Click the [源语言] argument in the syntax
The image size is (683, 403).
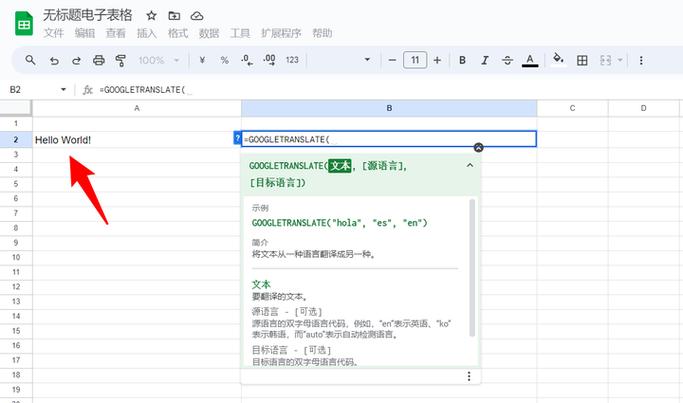coord(382,166)
